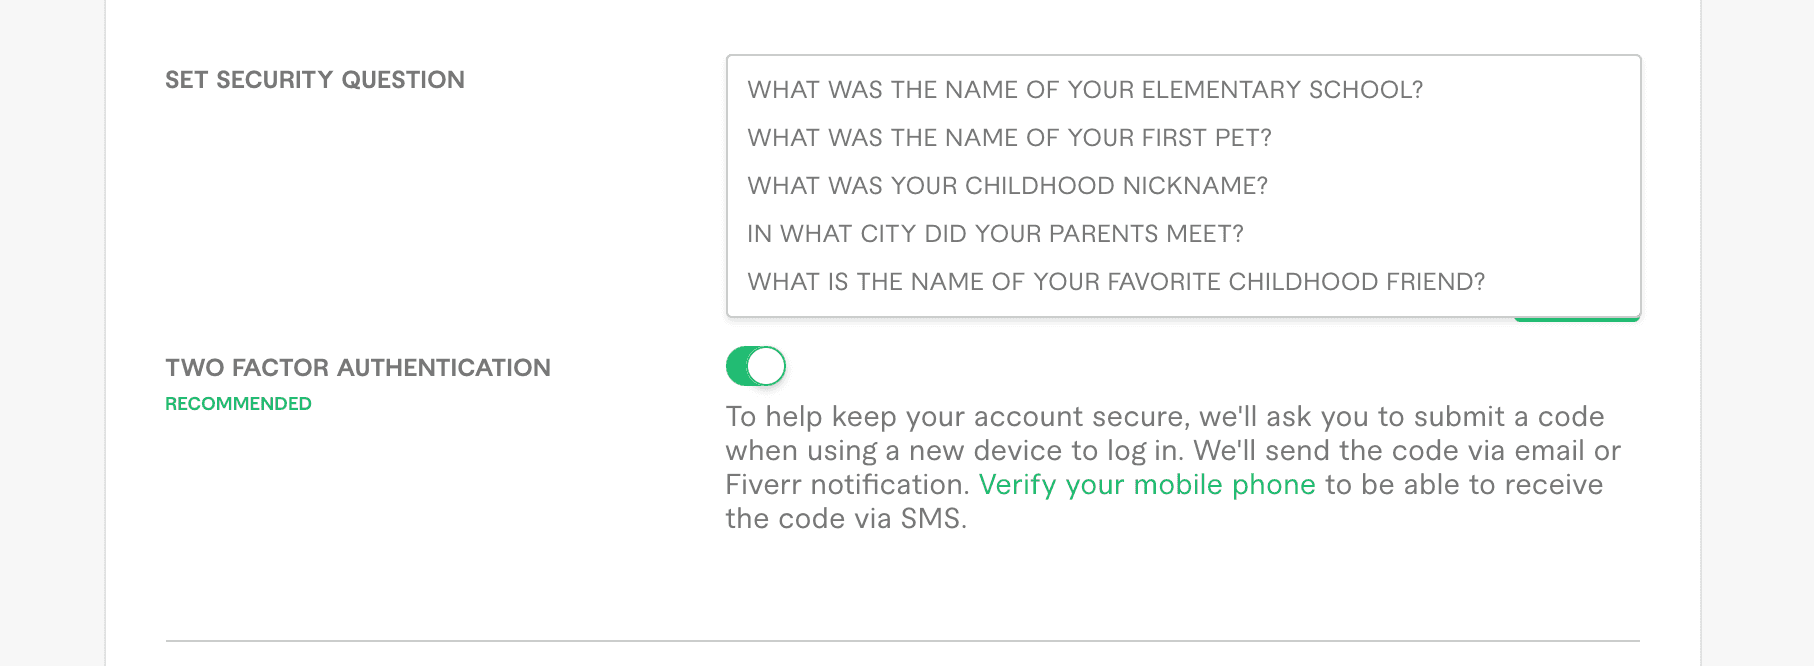This screenshot has height=666, width=1814.
Task: Click the green button behind the question list
Action: tap(1576, 320)
